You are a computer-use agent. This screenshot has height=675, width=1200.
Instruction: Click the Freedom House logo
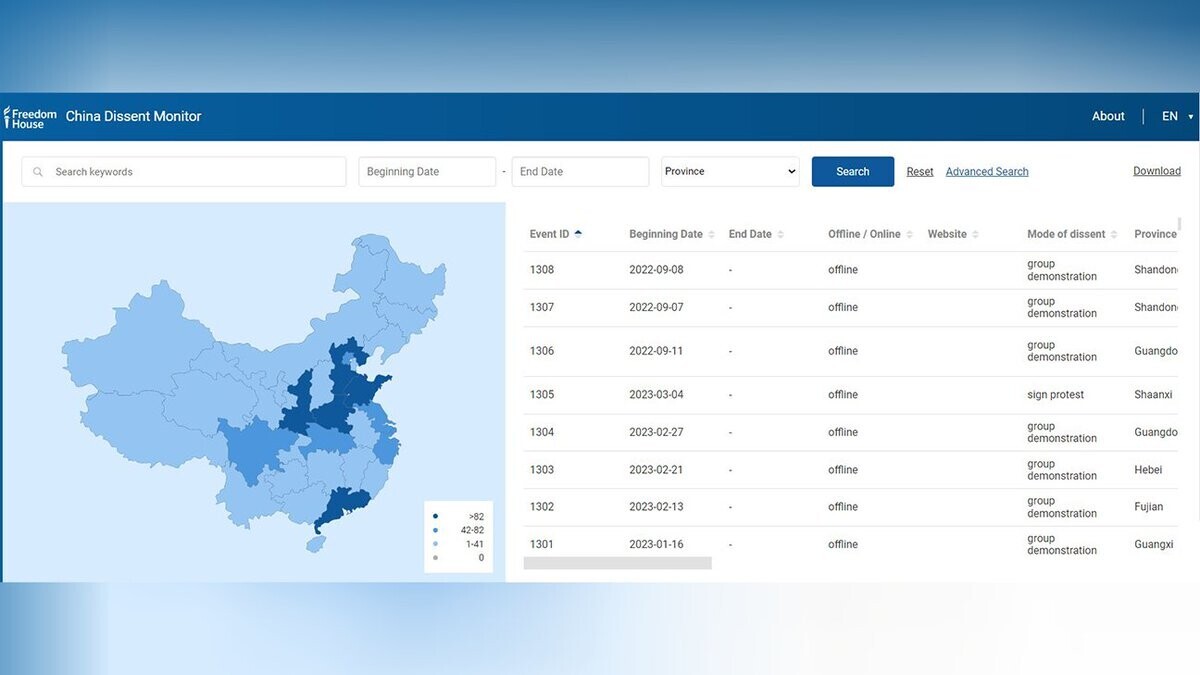coord(30,117)
